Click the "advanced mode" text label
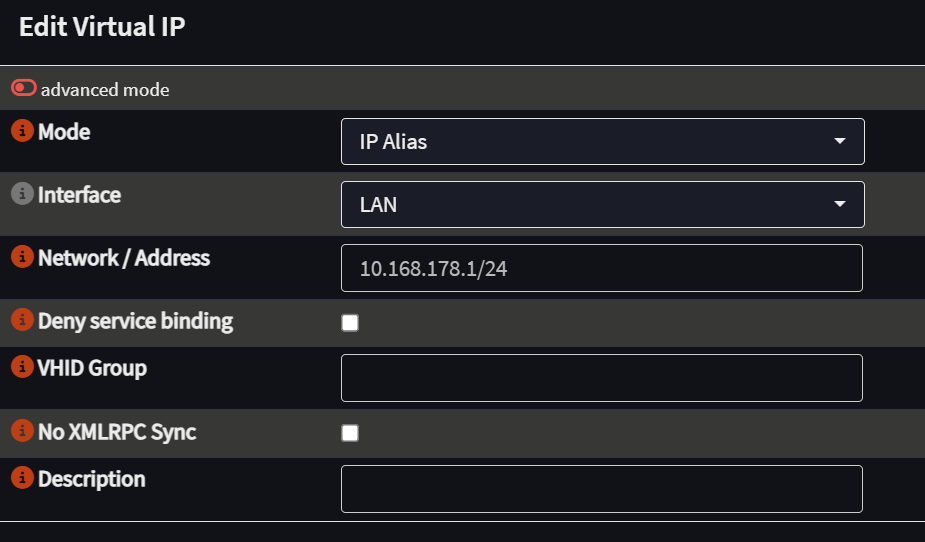 click(105, 90)
